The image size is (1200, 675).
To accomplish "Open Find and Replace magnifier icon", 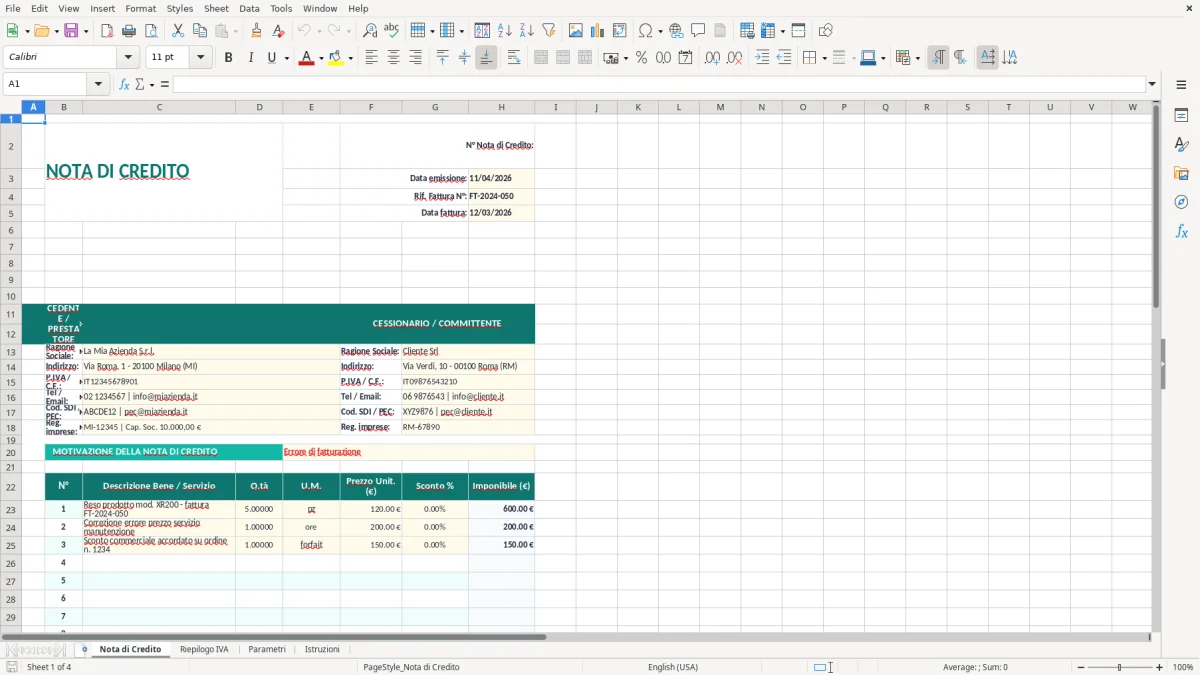I will pyautogui.click(x=370, y=31).
